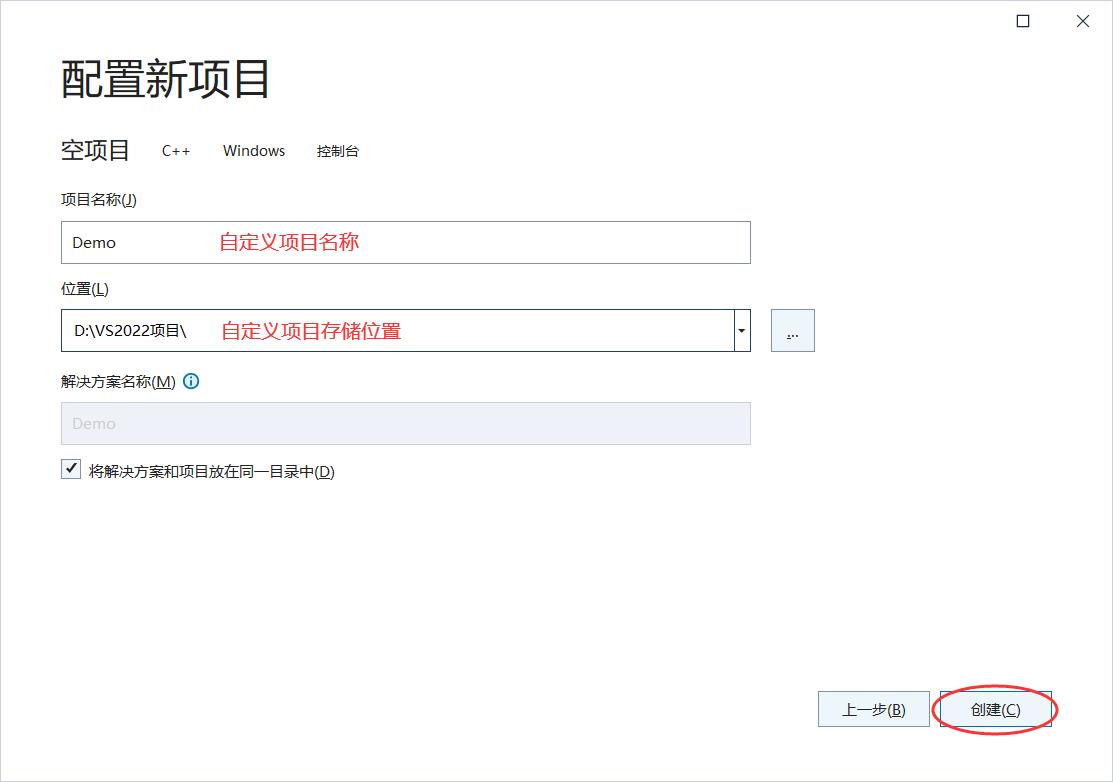Open the location history dropdown arrow
The height and width of the screenshot is (782, 1113).
point(741,330)
